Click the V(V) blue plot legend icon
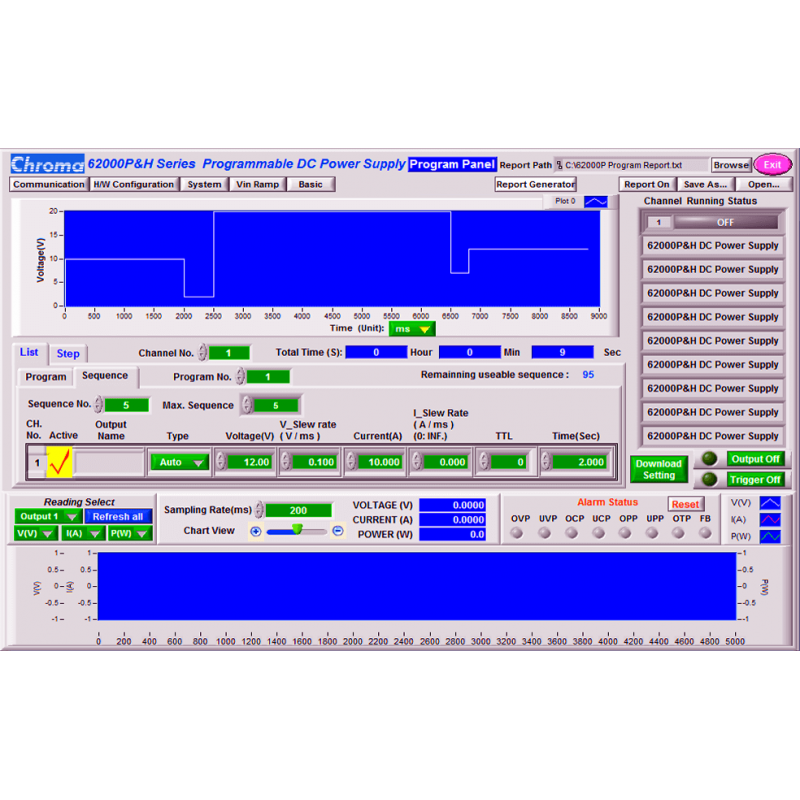 click(770, 503)
